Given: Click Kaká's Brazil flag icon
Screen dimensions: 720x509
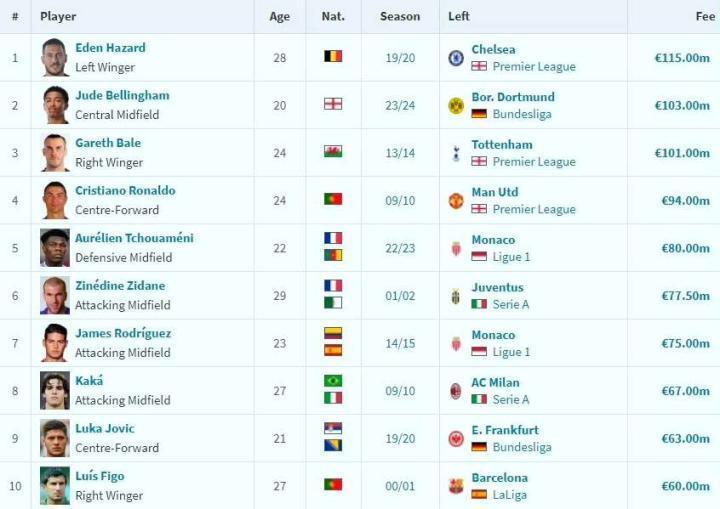Looking at the screenshot, I should [333, 381].
